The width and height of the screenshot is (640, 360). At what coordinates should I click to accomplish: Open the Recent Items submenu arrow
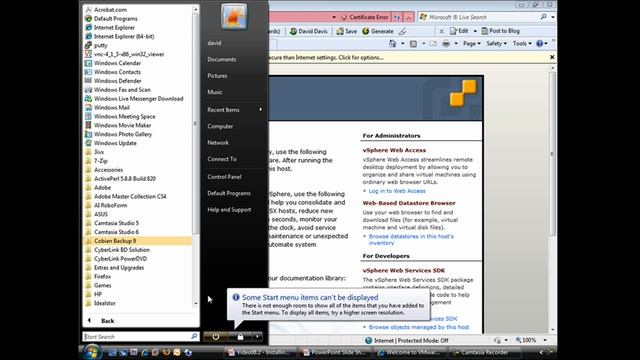260,109
